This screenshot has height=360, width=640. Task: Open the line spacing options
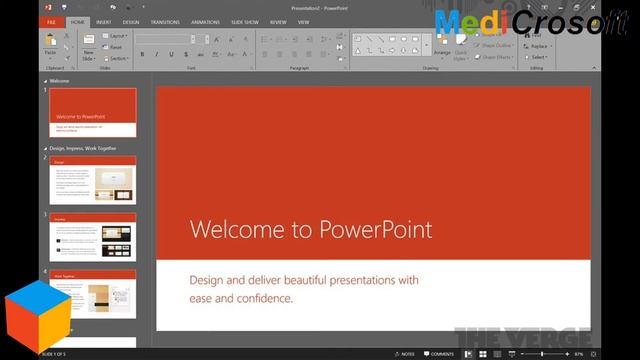(x=325, y=40)
